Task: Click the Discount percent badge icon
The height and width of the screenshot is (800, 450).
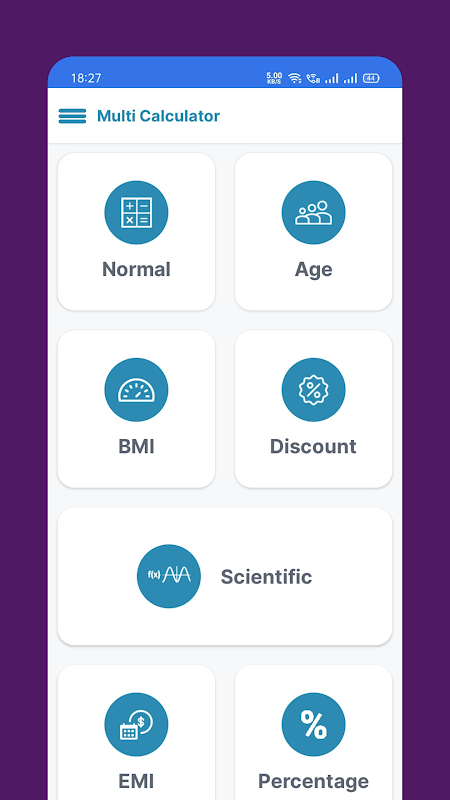Action: click(313, 390)
